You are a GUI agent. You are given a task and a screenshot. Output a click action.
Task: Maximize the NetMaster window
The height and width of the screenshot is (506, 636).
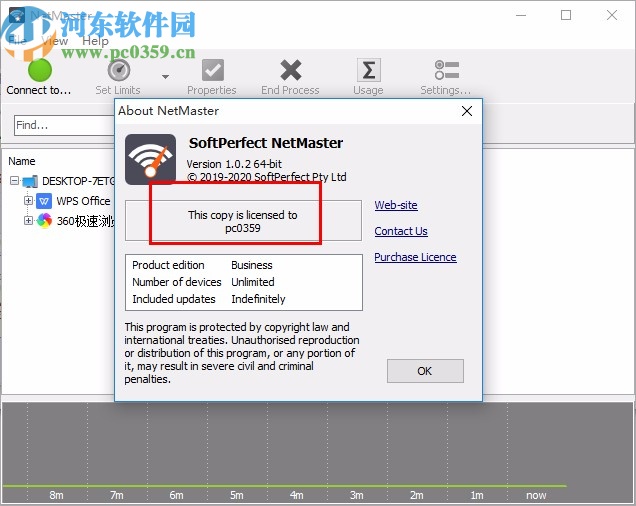(x=566, y=15)
